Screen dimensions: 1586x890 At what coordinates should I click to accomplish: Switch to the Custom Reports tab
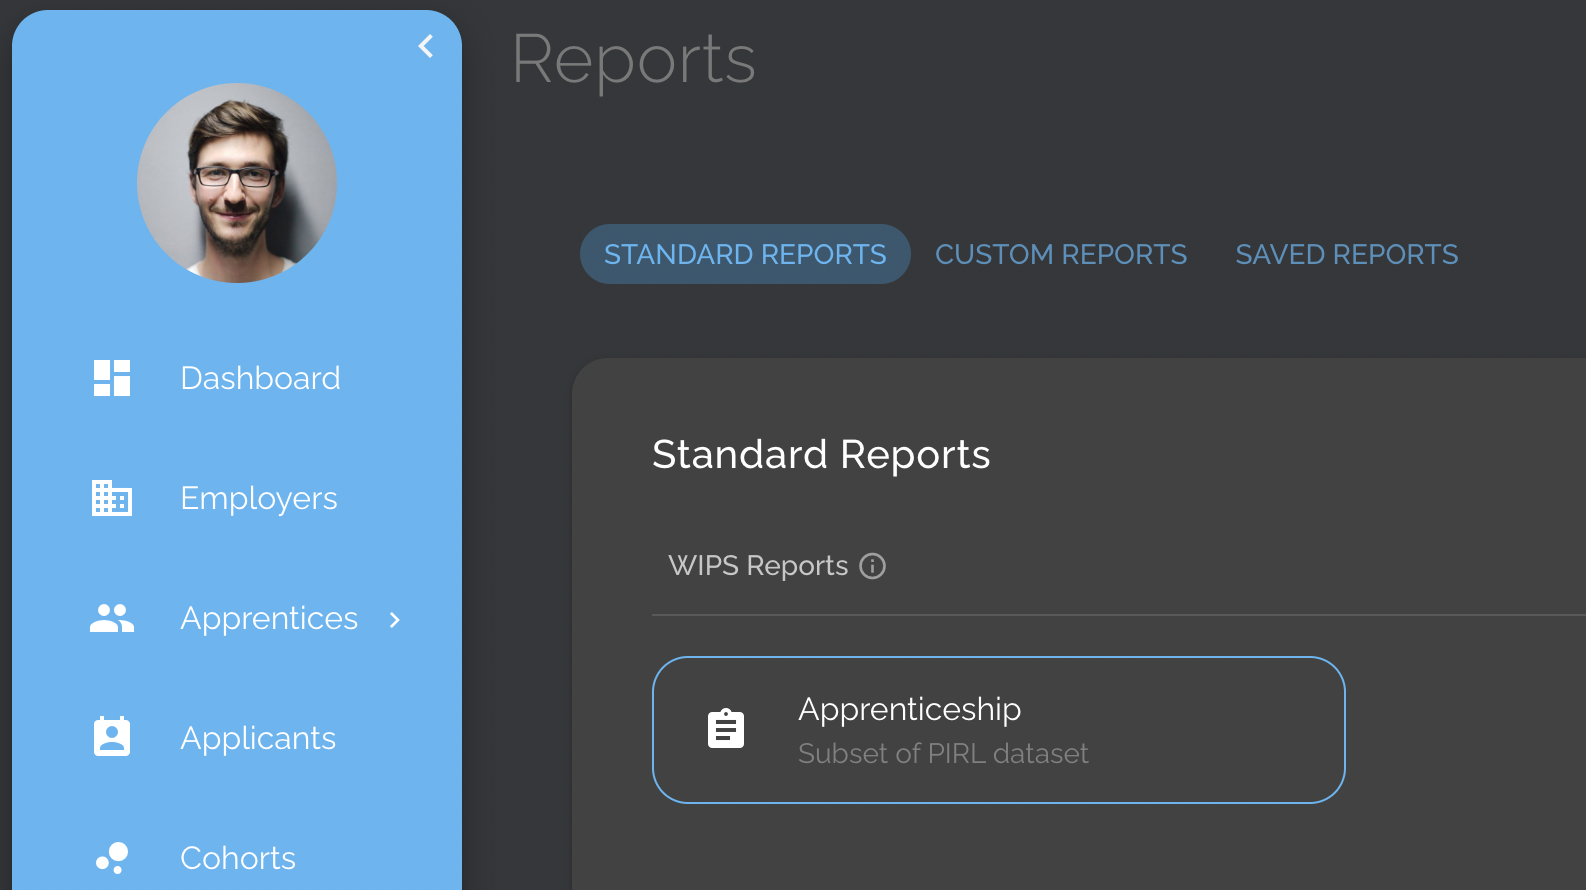(1061, 254)
